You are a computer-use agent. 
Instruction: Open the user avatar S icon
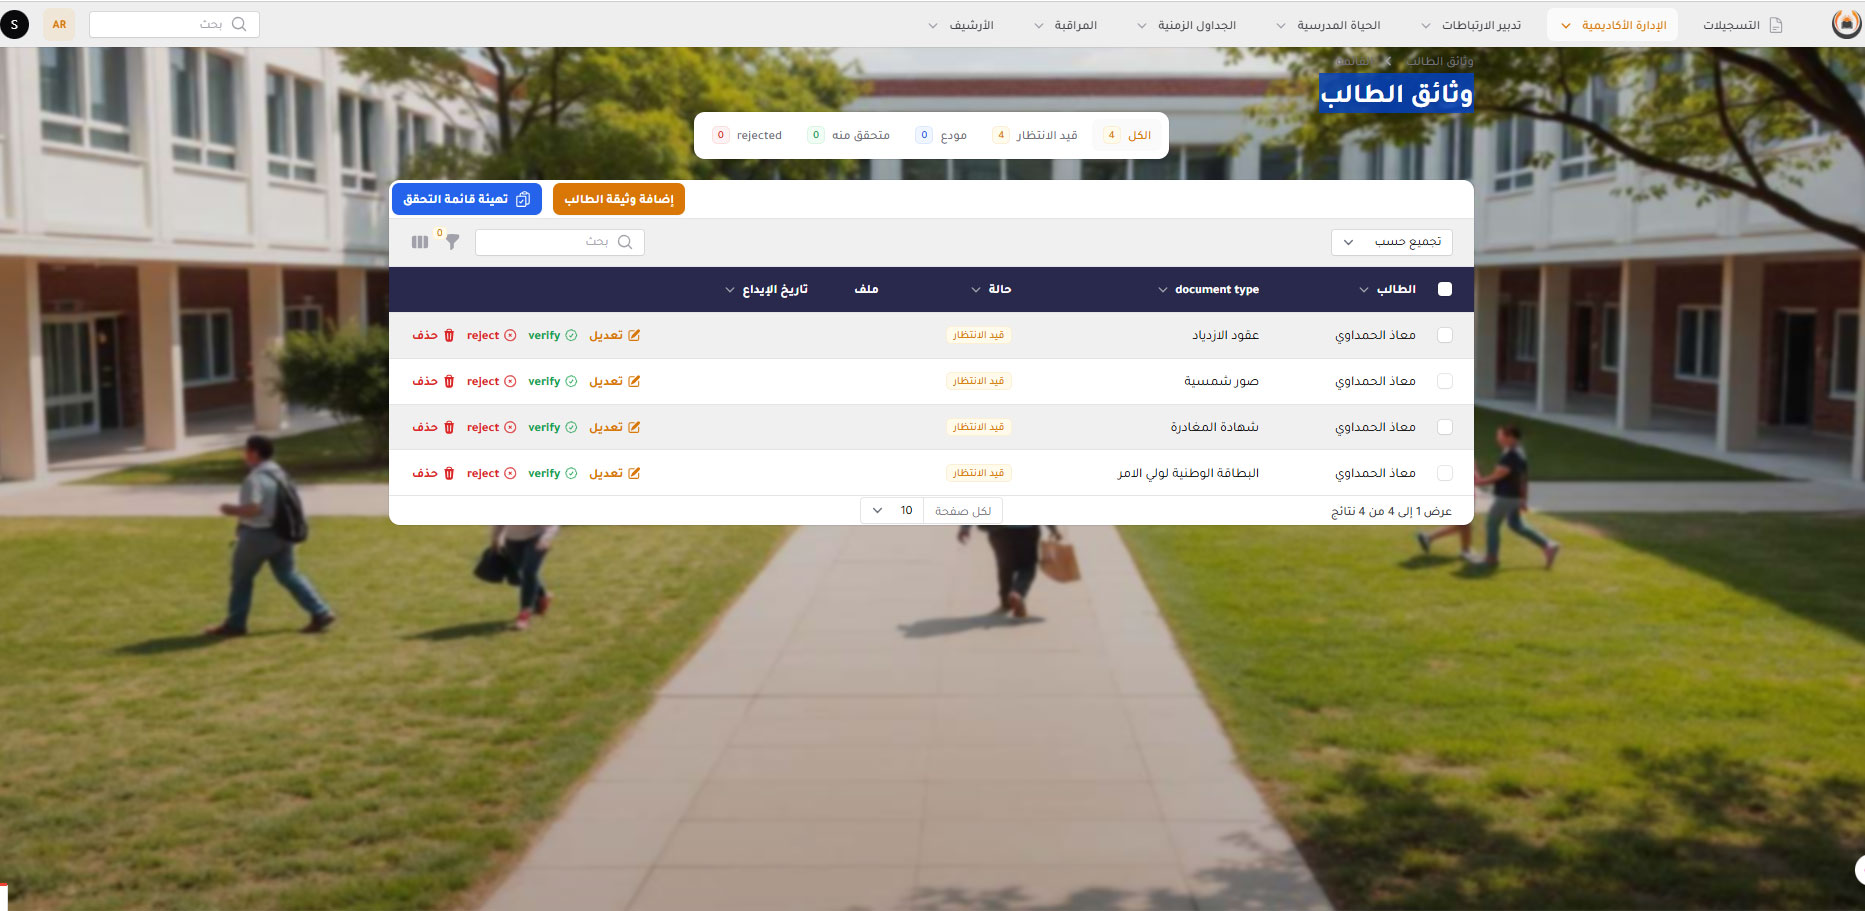(x=15, y=24)
